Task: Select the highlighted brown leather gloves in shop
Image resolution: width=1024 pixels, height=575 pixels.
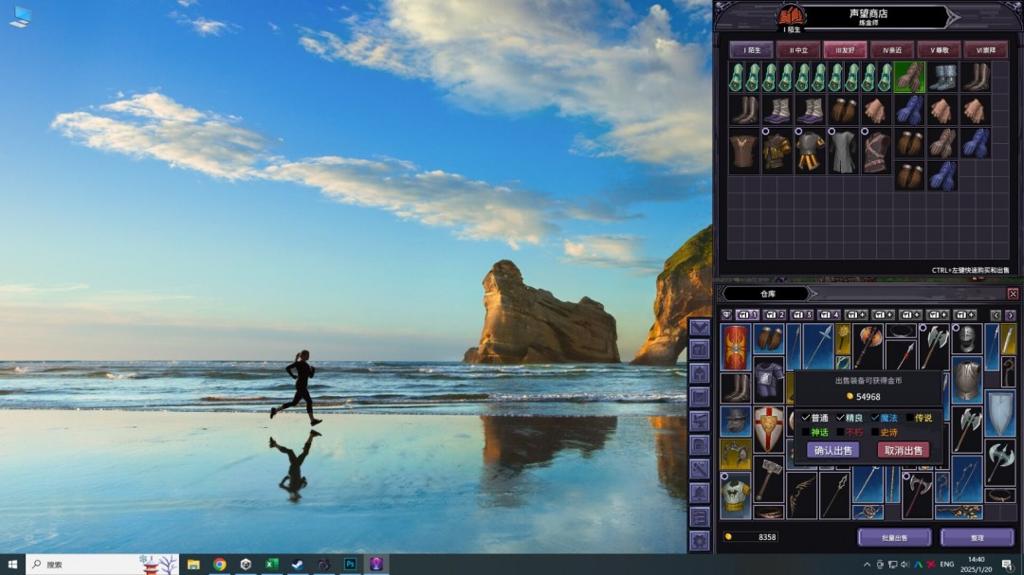Action: click(x=909, y=77)
